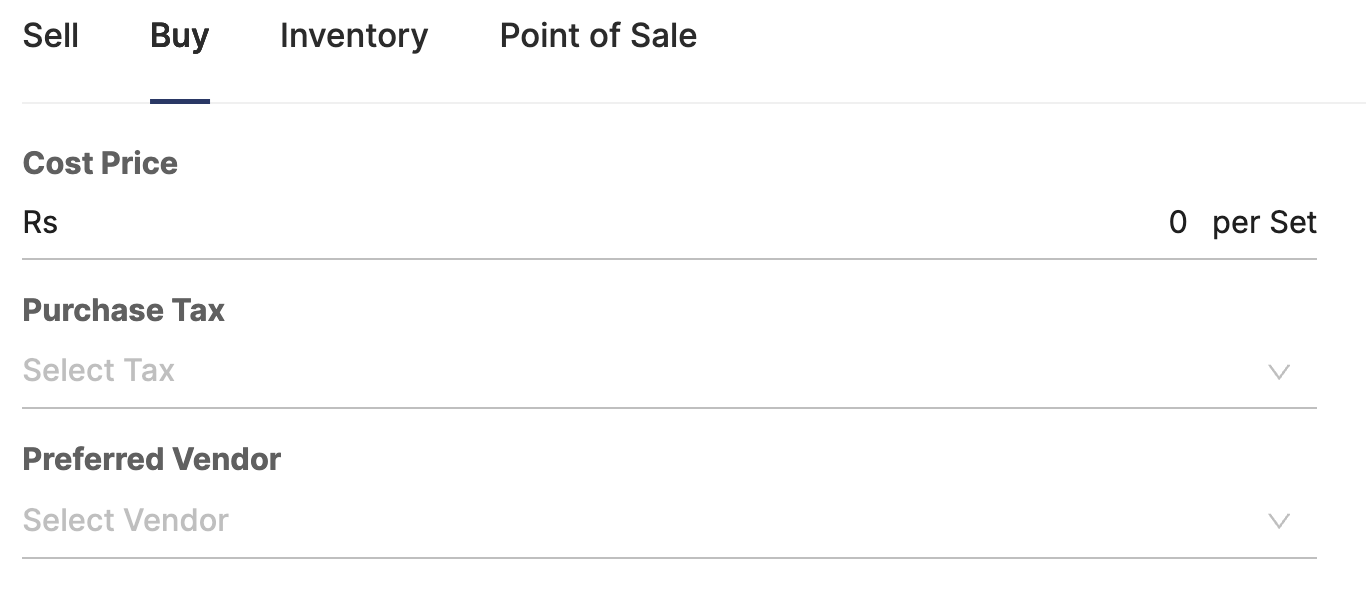Viewport: 1366px width, 602px height.
Task: Click the Buy tab underline indicator
Action: (x=180, y=100)
